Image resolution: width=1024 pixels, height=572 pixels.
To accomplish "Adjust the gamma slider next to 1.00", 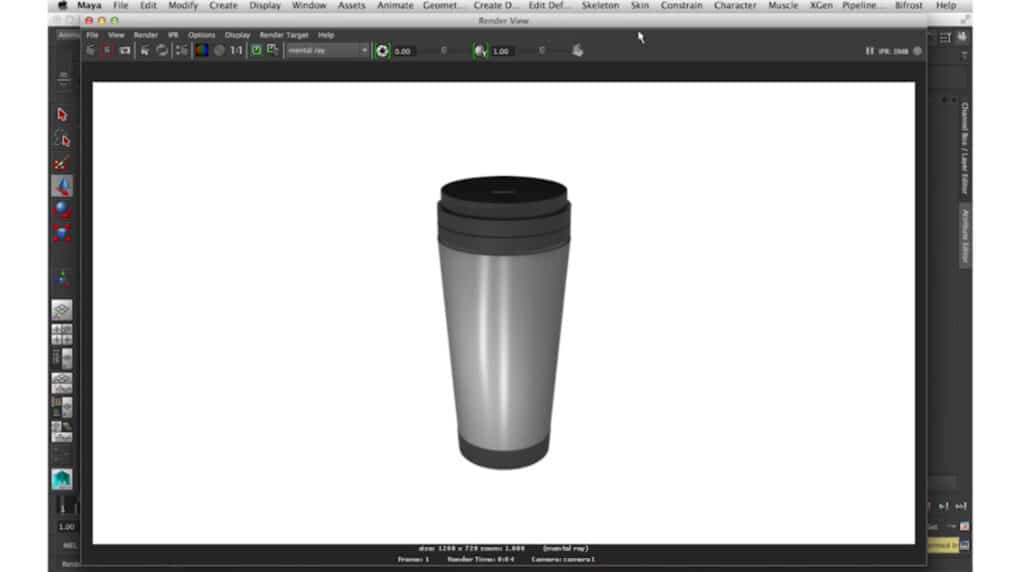I will click(x=543, y=50).
